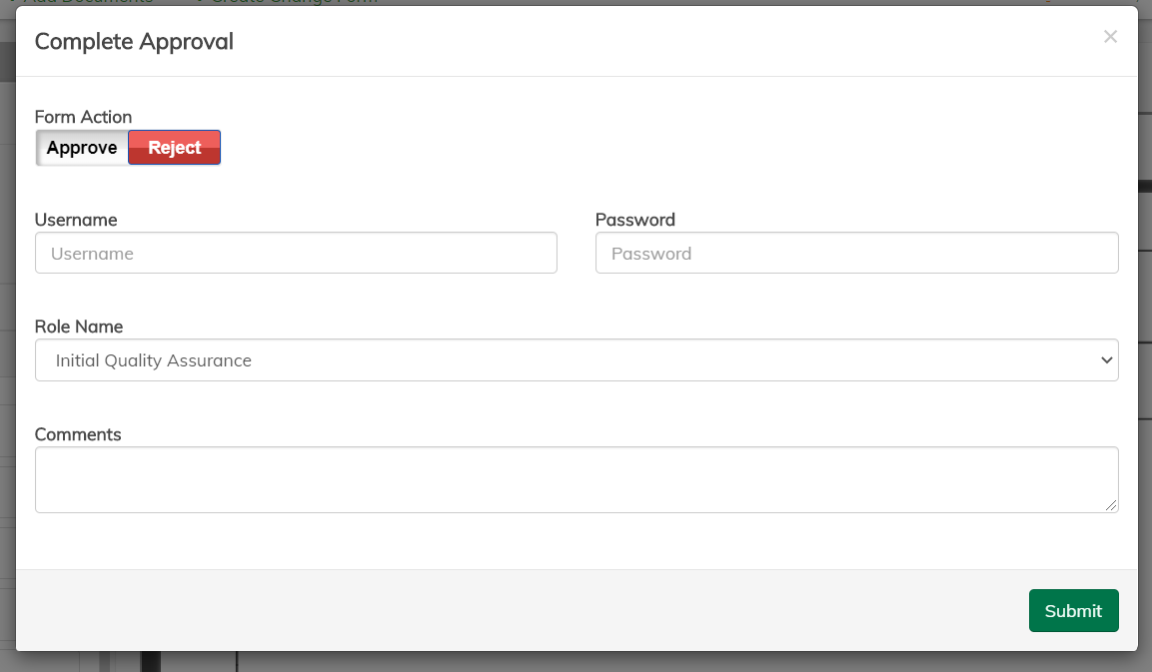The image size is (1152, 672).
Task: Click the dimmed backdrop below the dialog
Action: (600, 662)
